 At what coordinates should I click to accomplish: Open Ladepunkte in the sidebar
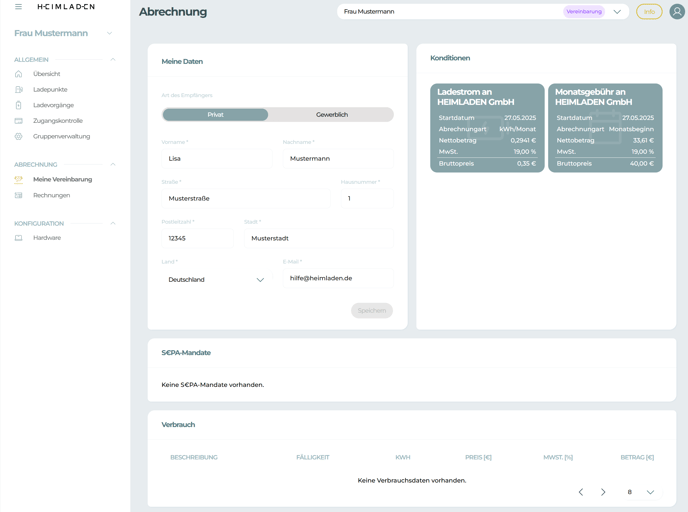pos(50,90)
